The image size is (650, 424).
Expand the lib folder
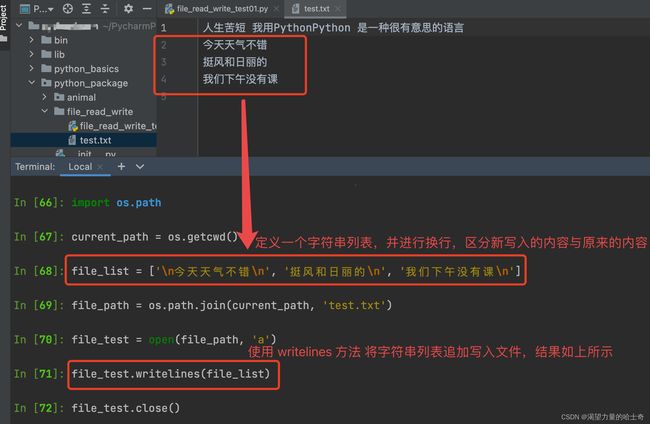32,54
